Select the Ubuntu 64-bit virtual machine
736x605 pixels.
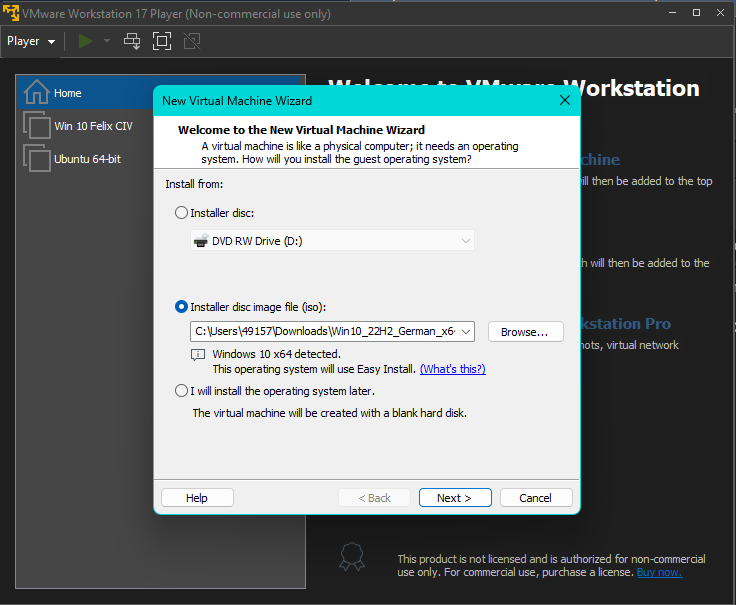(x=89, y=159)
